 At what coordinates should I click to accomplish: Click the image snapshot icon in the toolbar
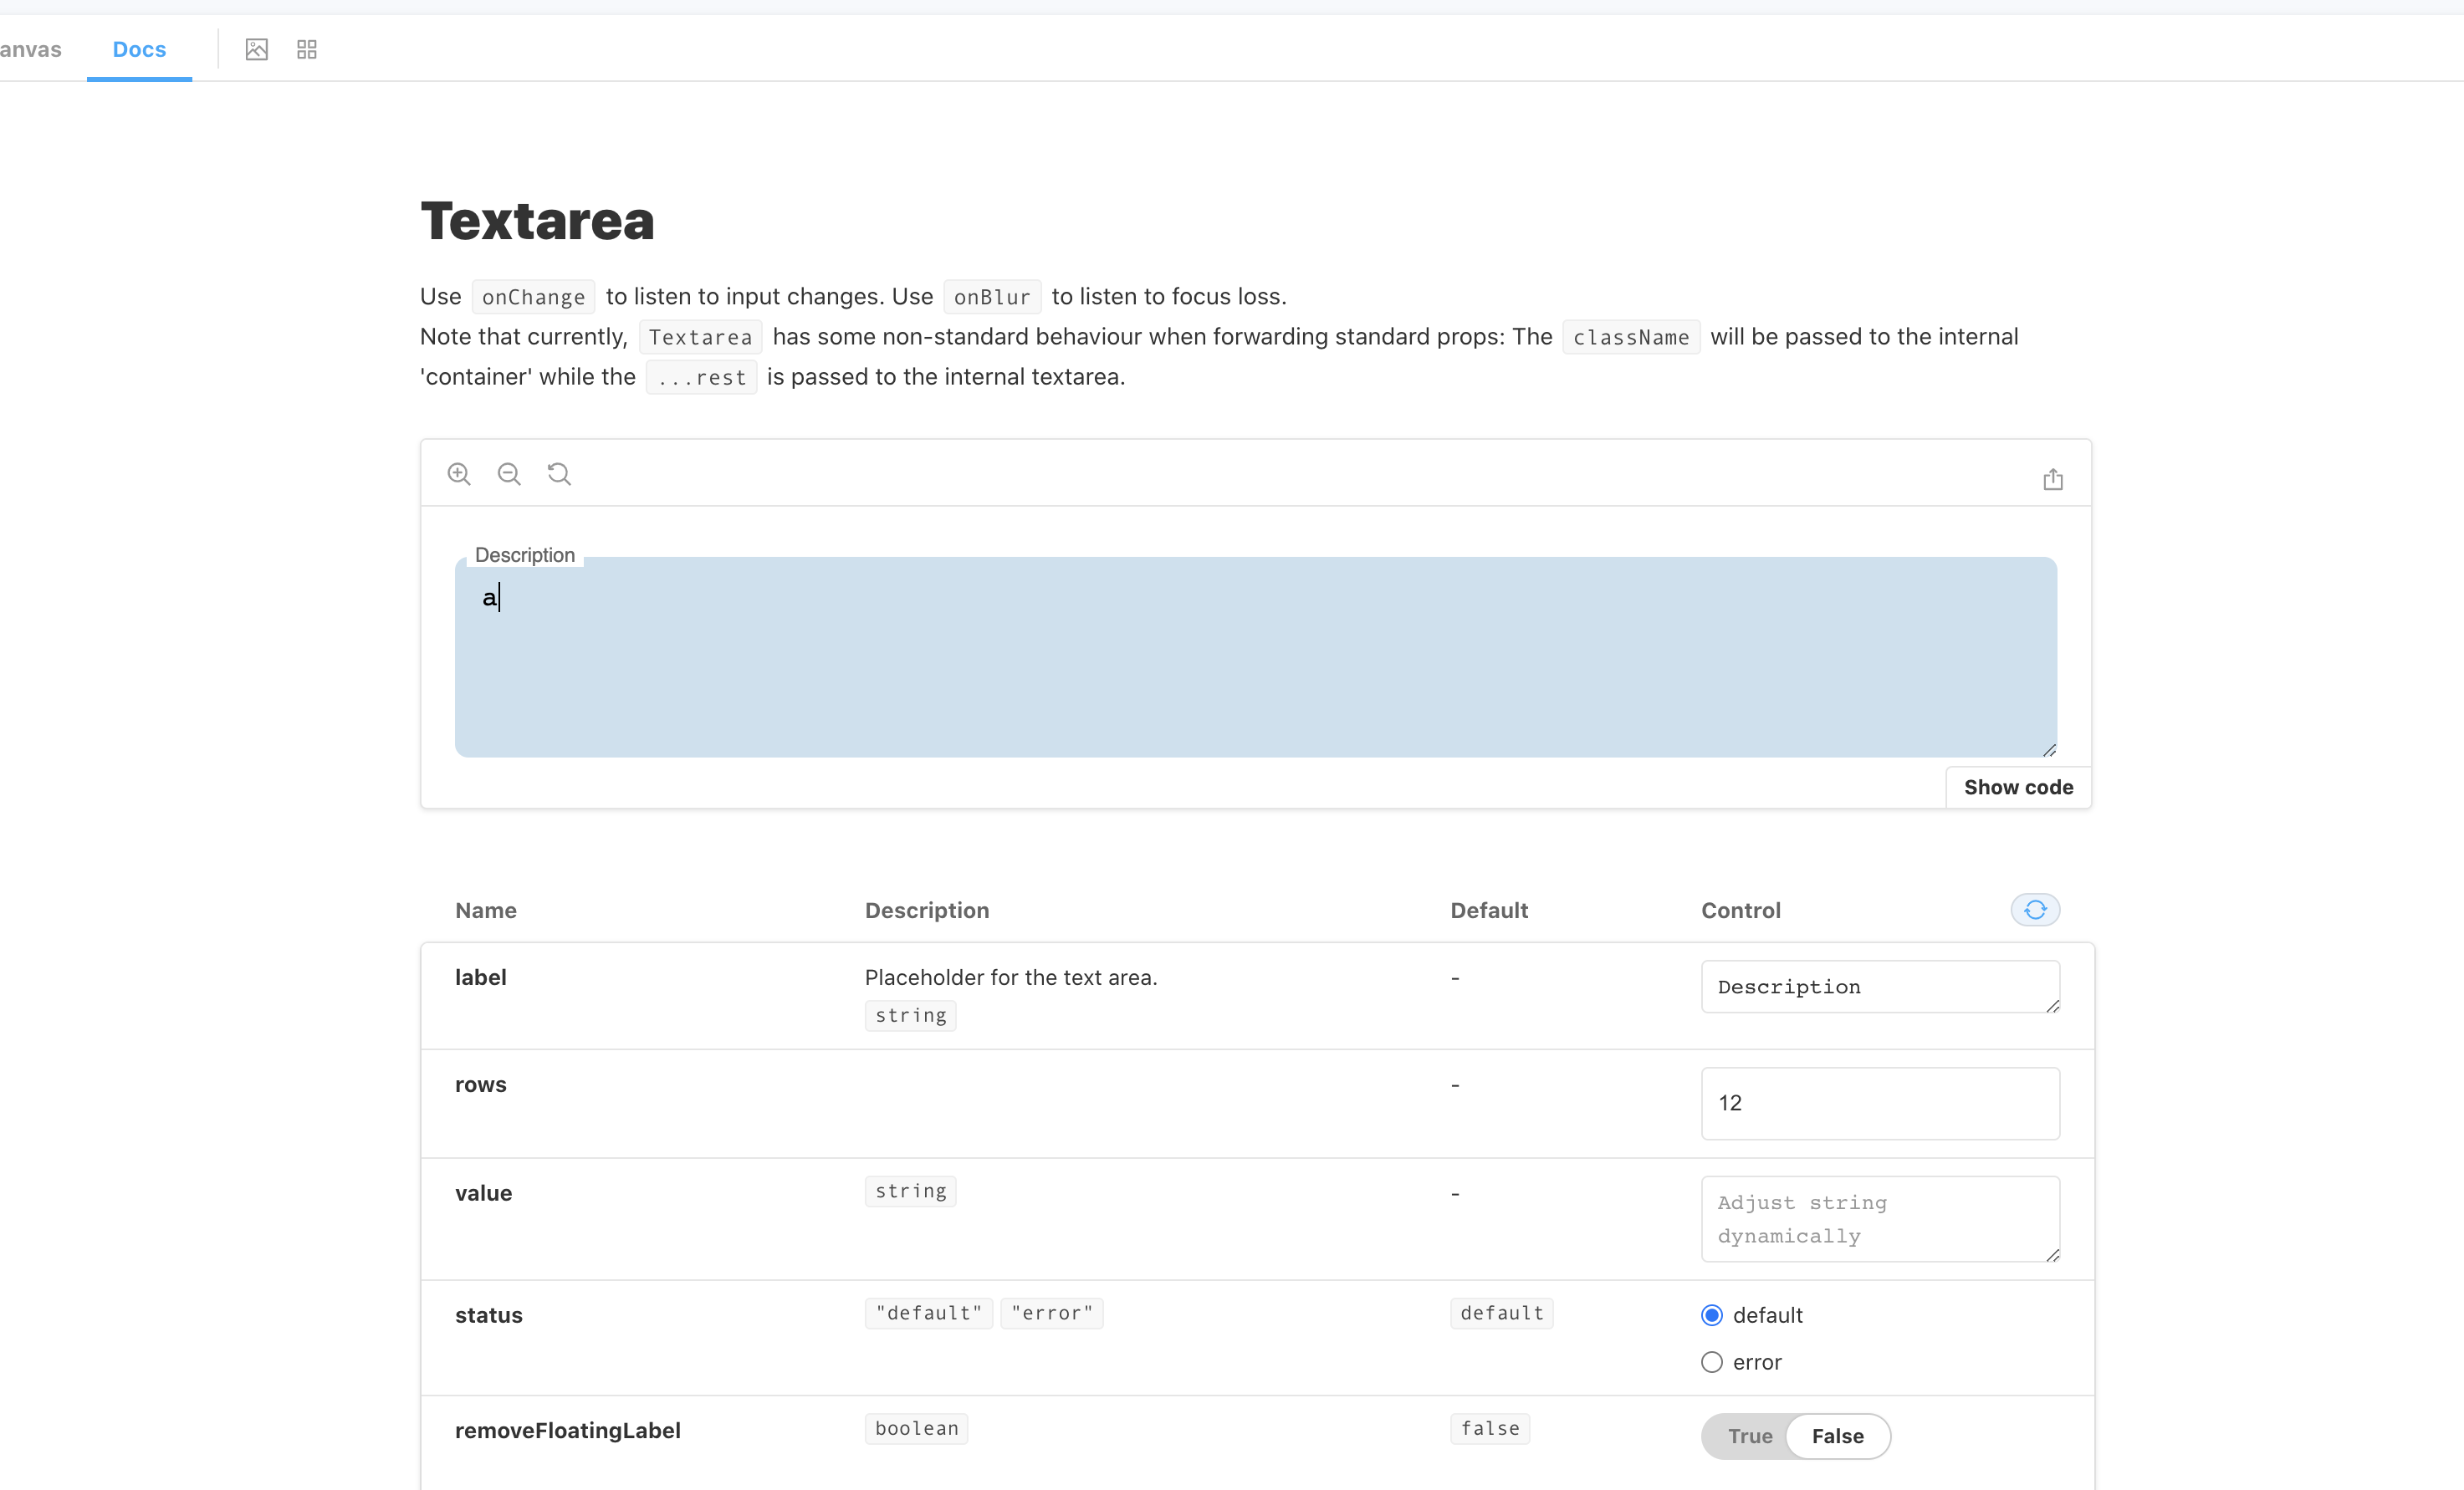tap(257, 48)
